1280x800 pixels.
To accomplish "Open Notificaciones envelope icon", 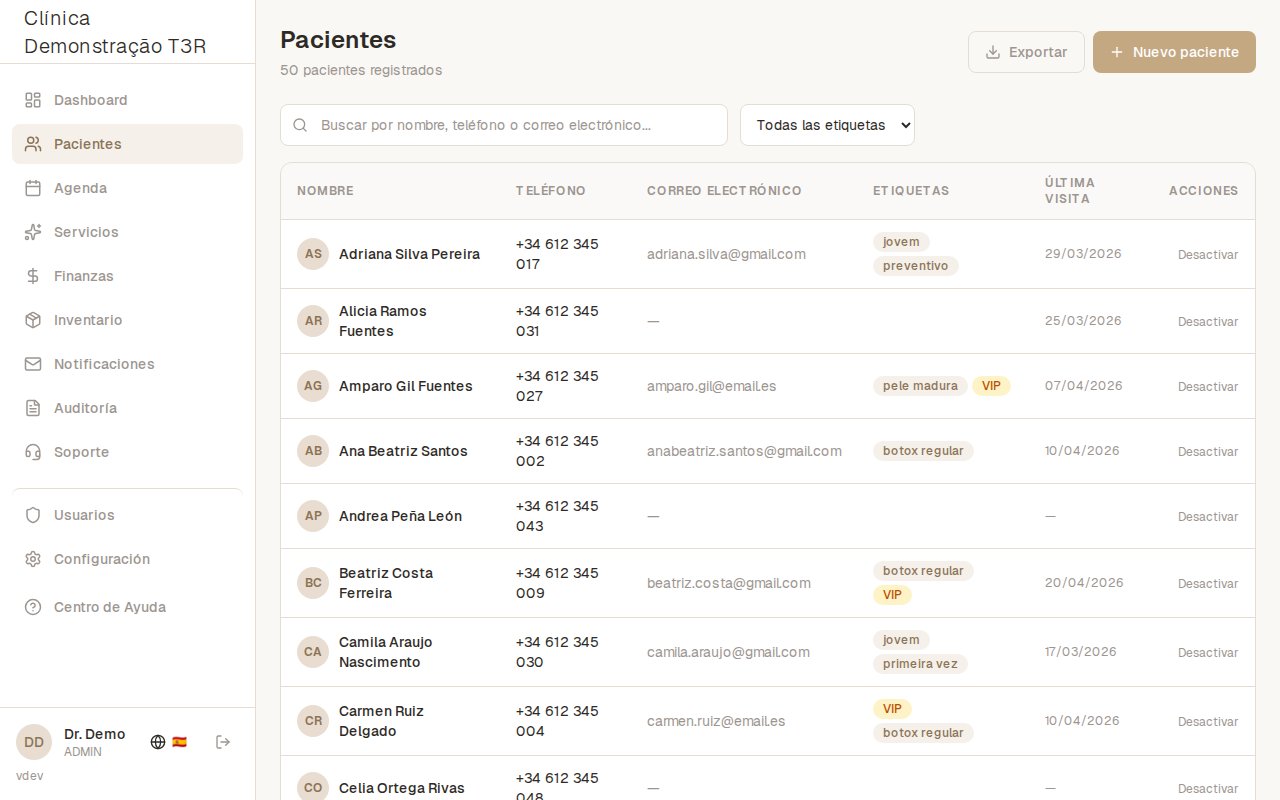I will coord(32,364).
